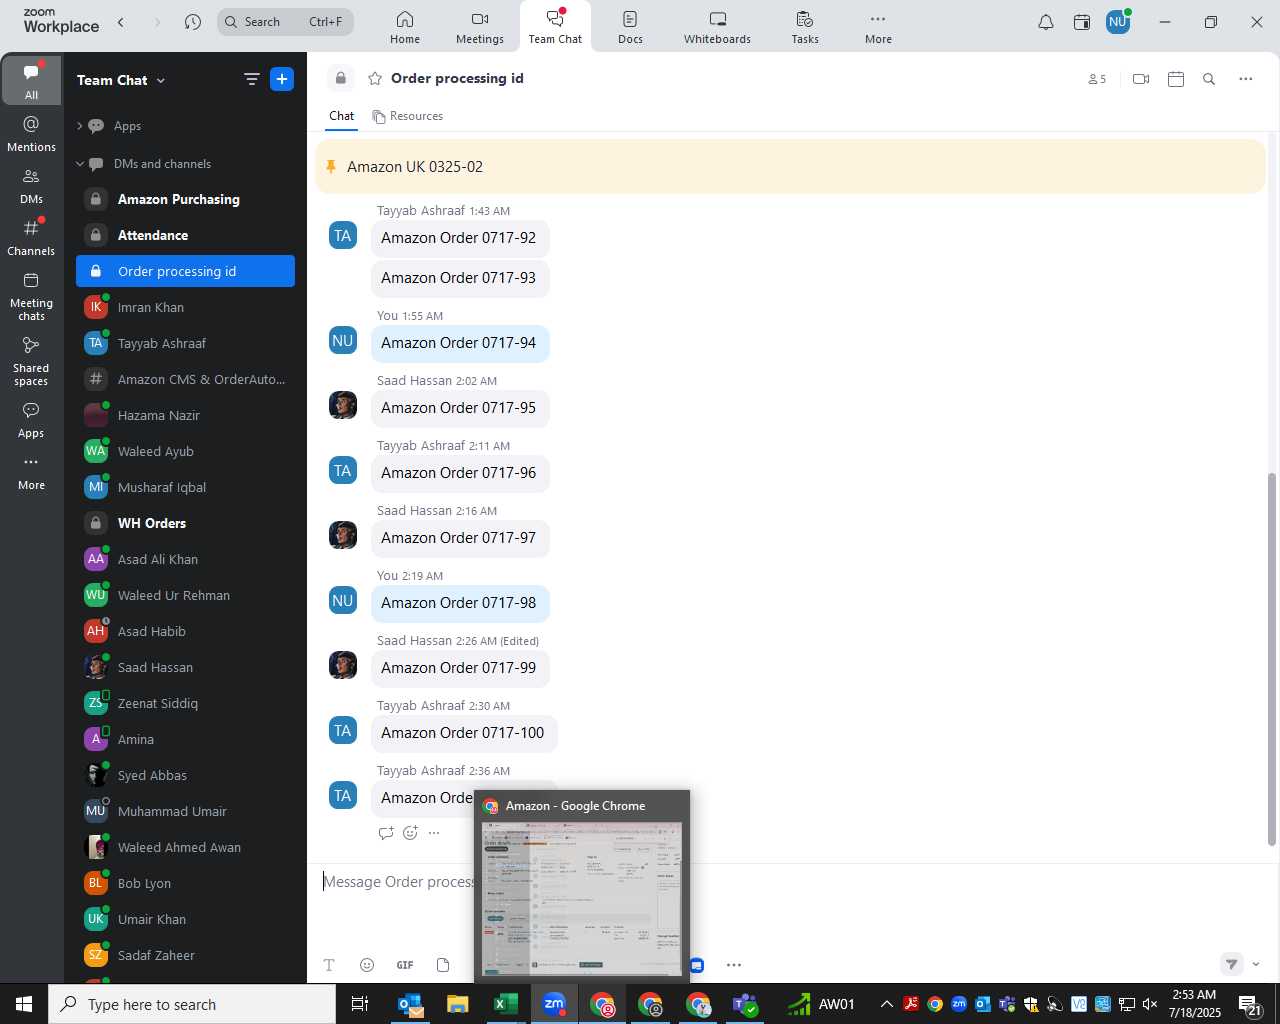Schedule meeting via channel calendar icon
Screen dimensions: 1280x1024
pos(1176,79)
